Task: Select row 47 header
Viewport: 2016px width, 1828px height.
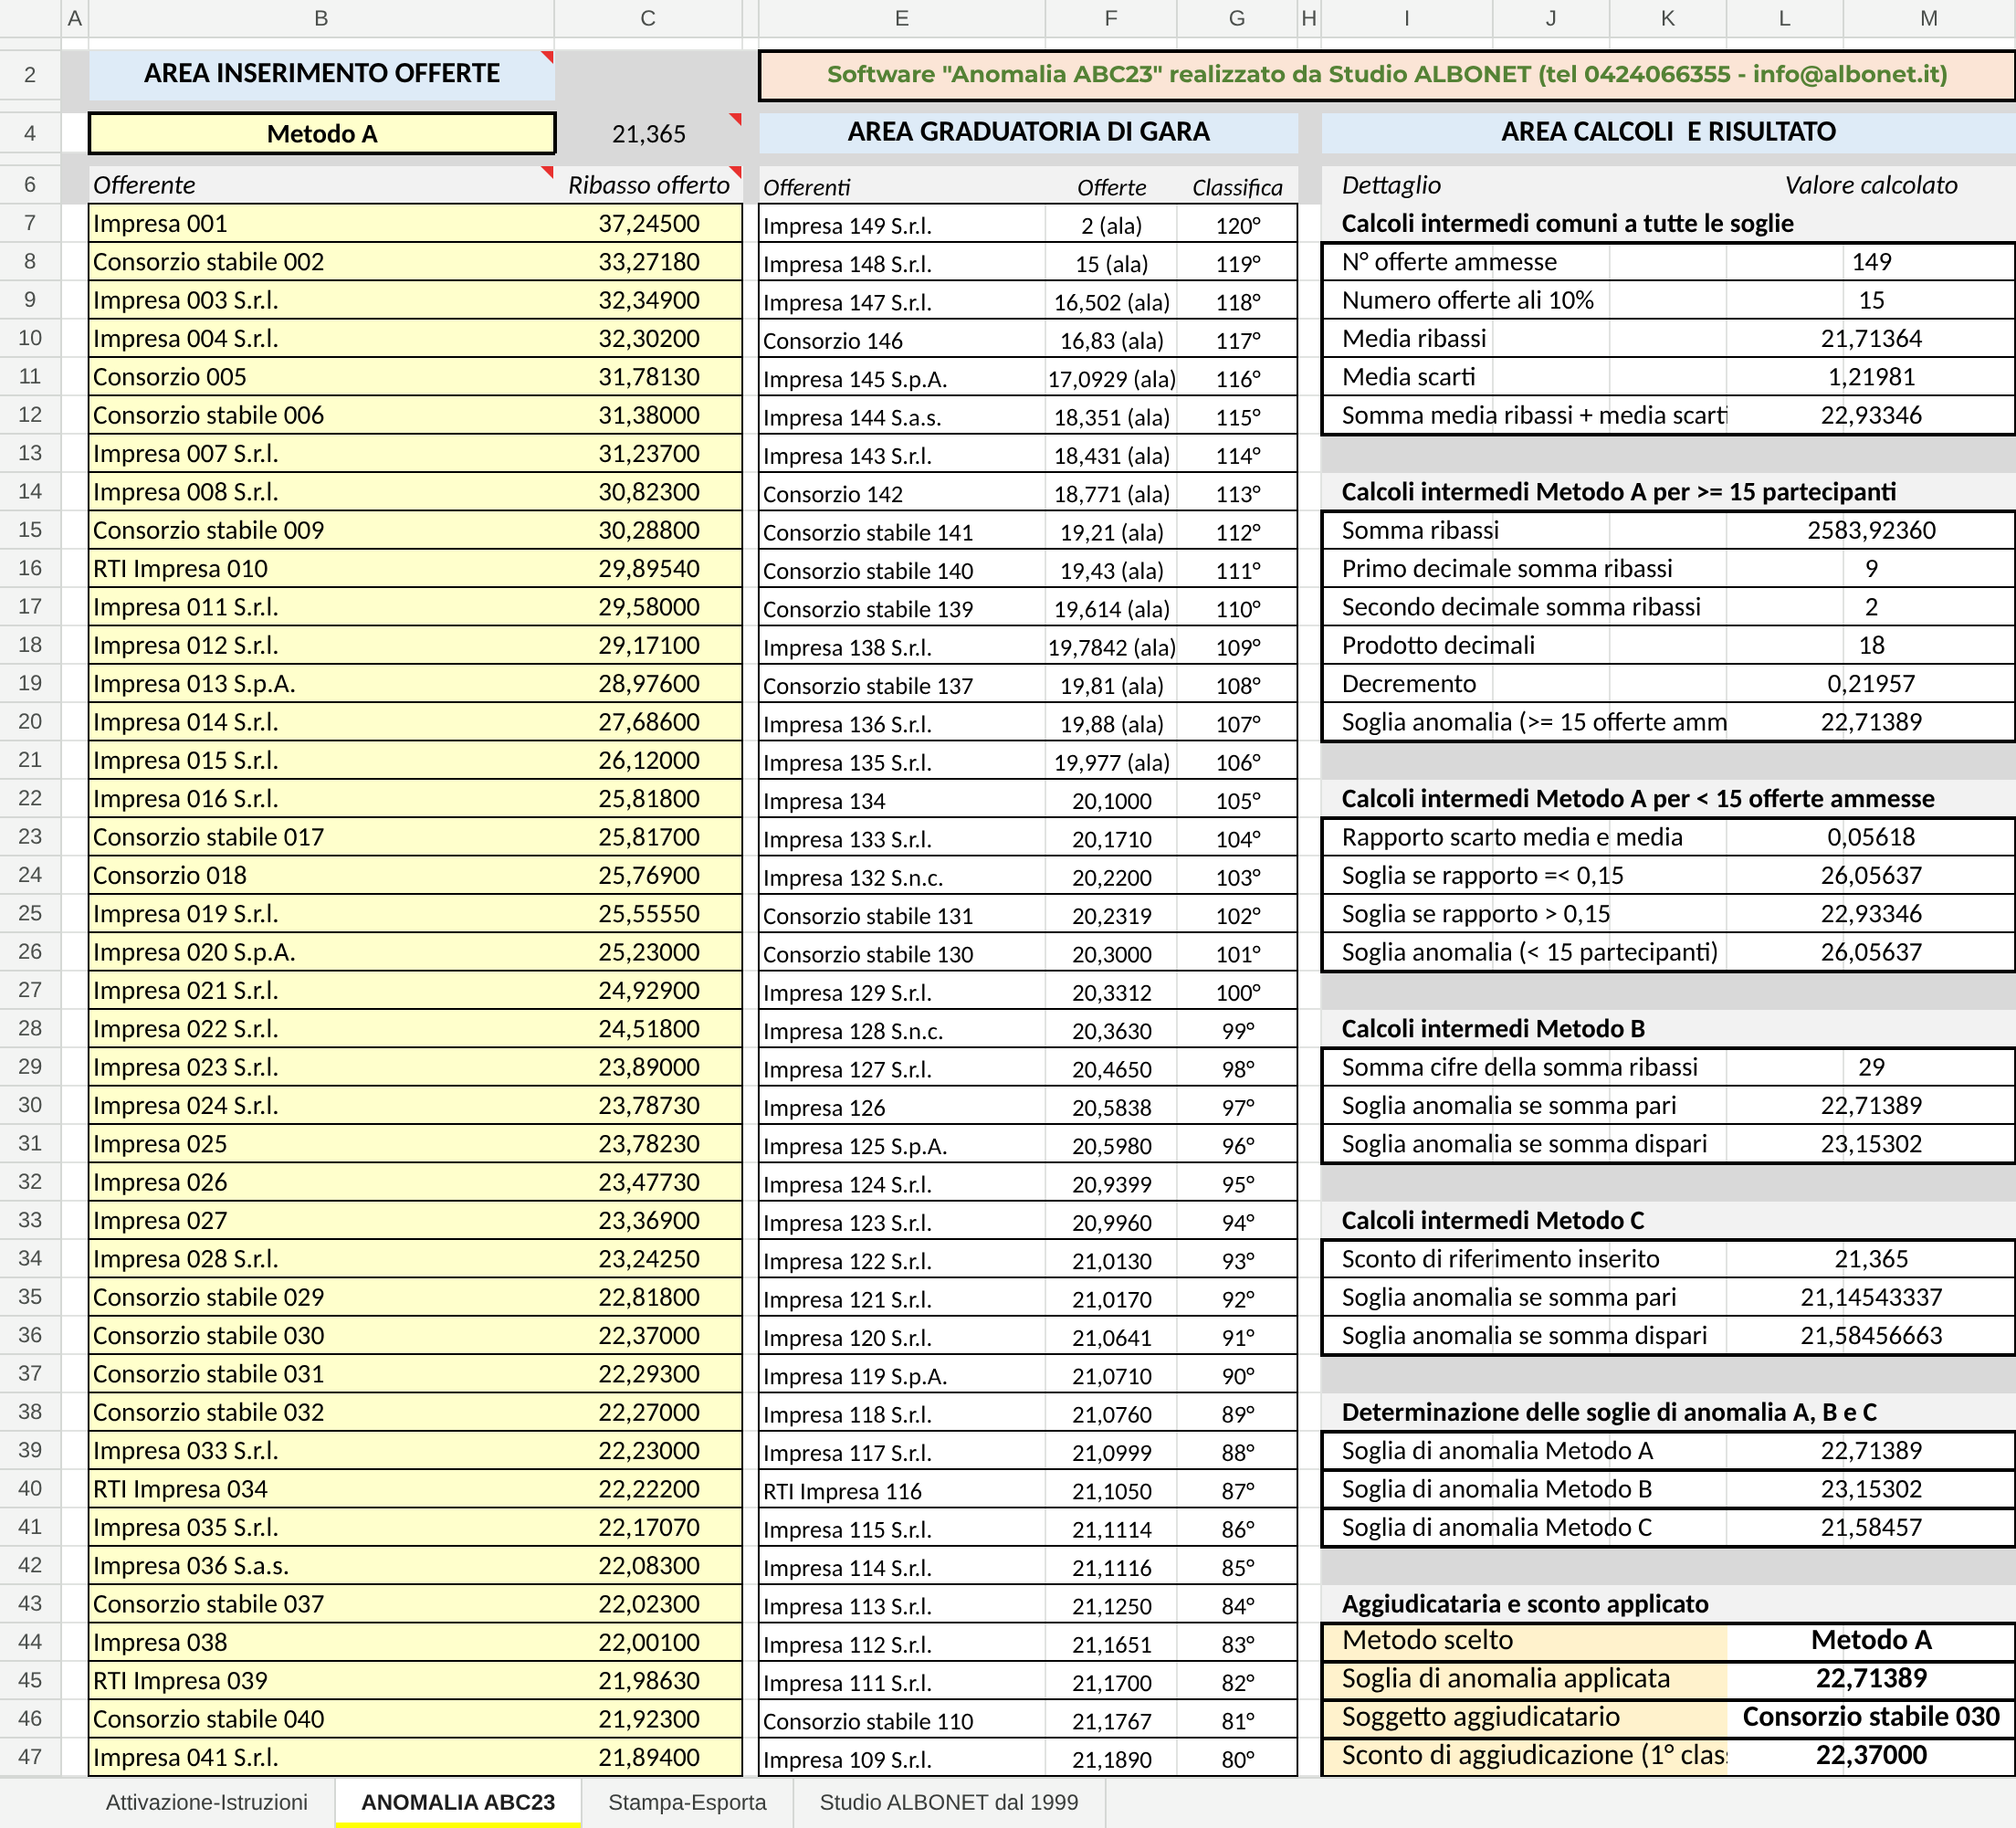Action: tap(30, 1758)
